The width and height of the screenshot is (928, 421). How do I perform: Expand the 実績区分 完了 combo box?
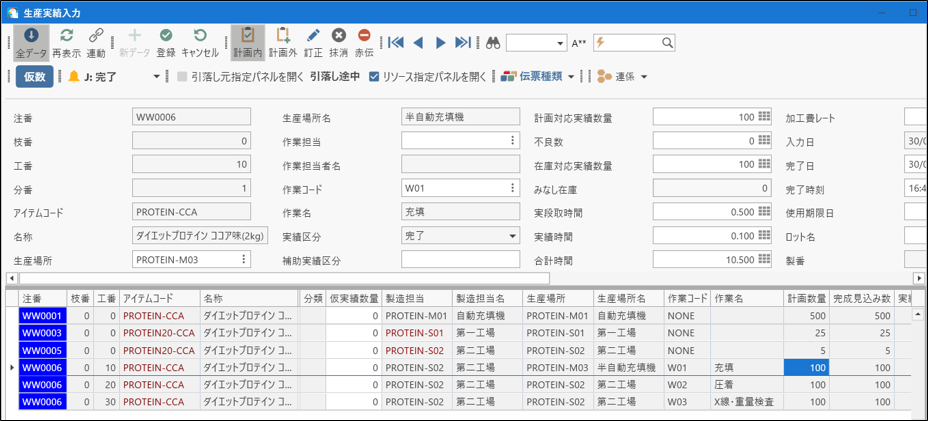pyautogui.click(x=513, y=236)
